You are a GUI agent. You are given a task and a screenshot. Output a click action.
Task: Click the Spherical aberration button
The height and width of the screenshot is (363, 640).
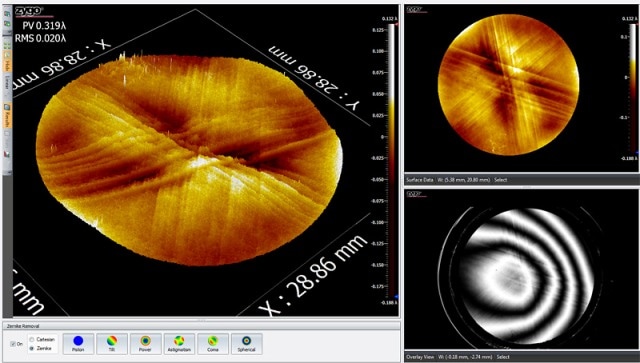pos(247,344)
